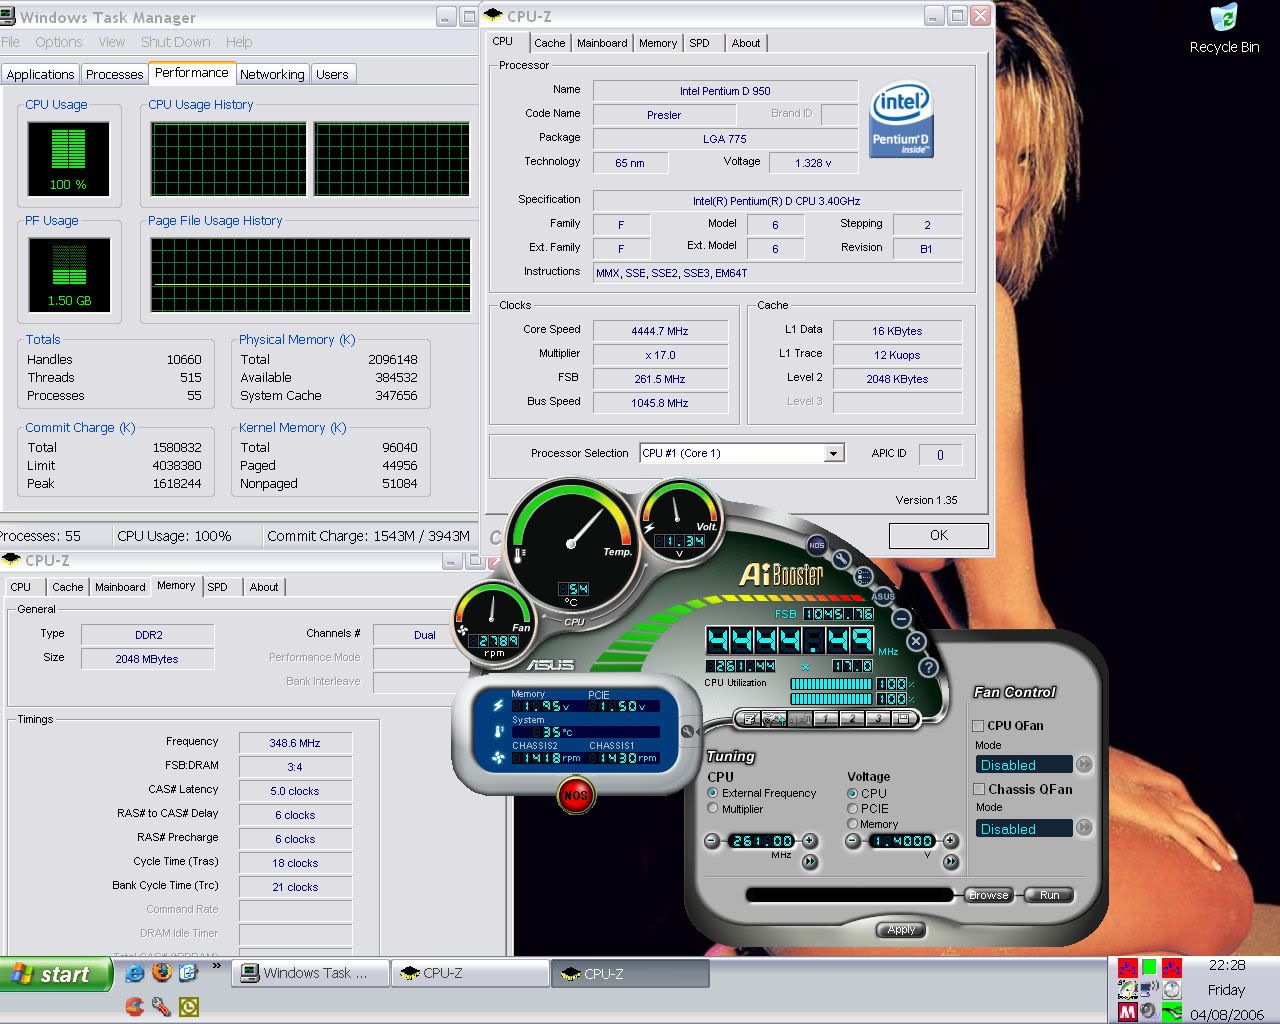Click the fan tray icon
Screen dimensions: 1280x1024
coord(1171,989)
